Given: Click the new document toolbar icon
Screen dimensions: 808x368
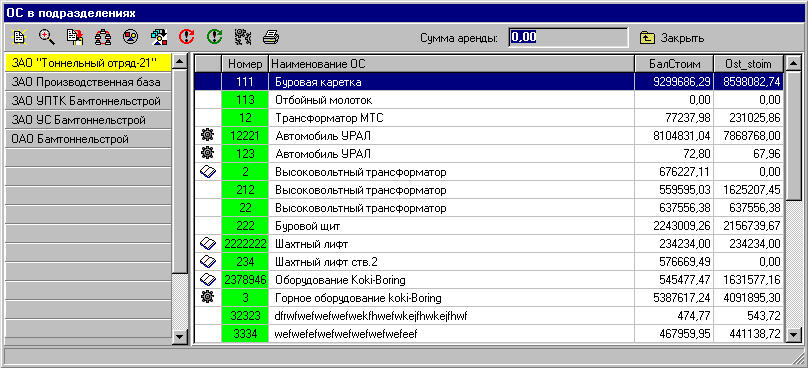Looking at the screenshot, I should (x=19, y=37).
